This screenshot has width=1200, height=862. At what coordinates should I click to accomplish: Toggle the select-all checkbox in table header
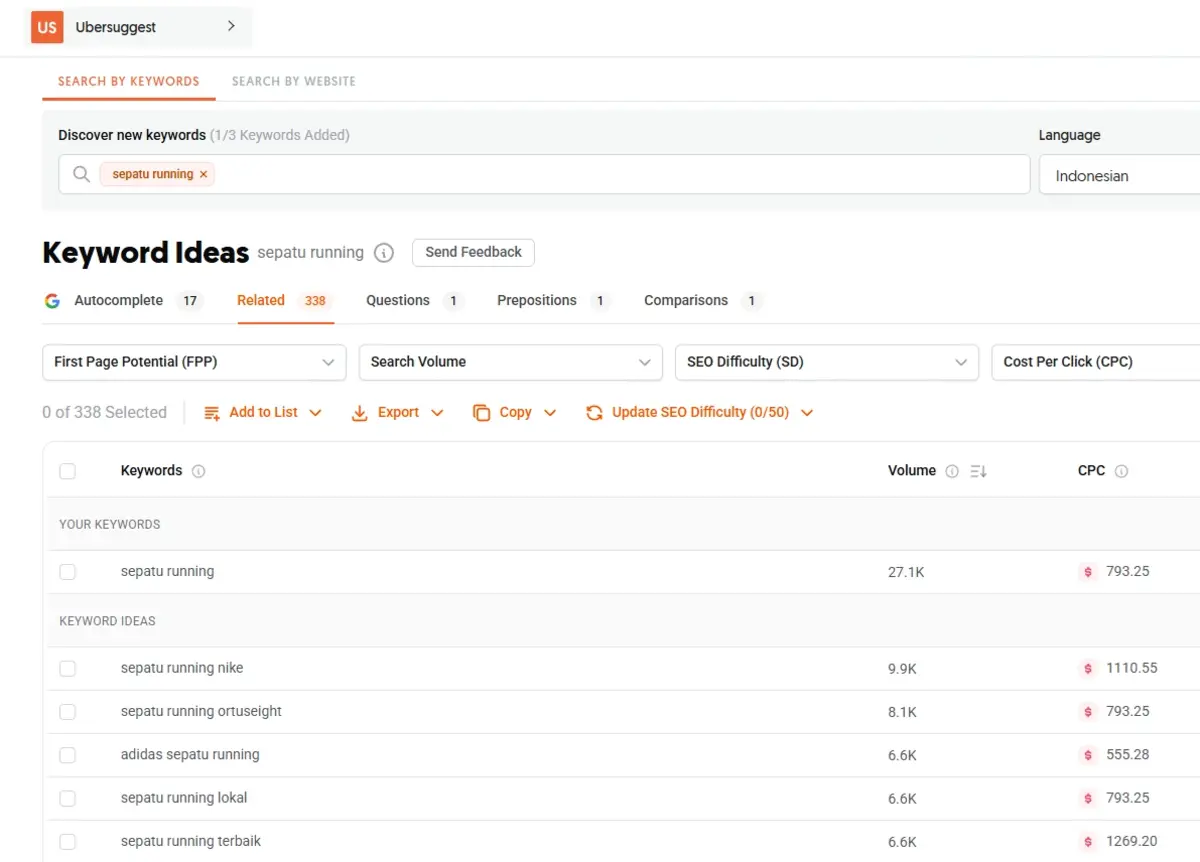(x=67, y=471)
